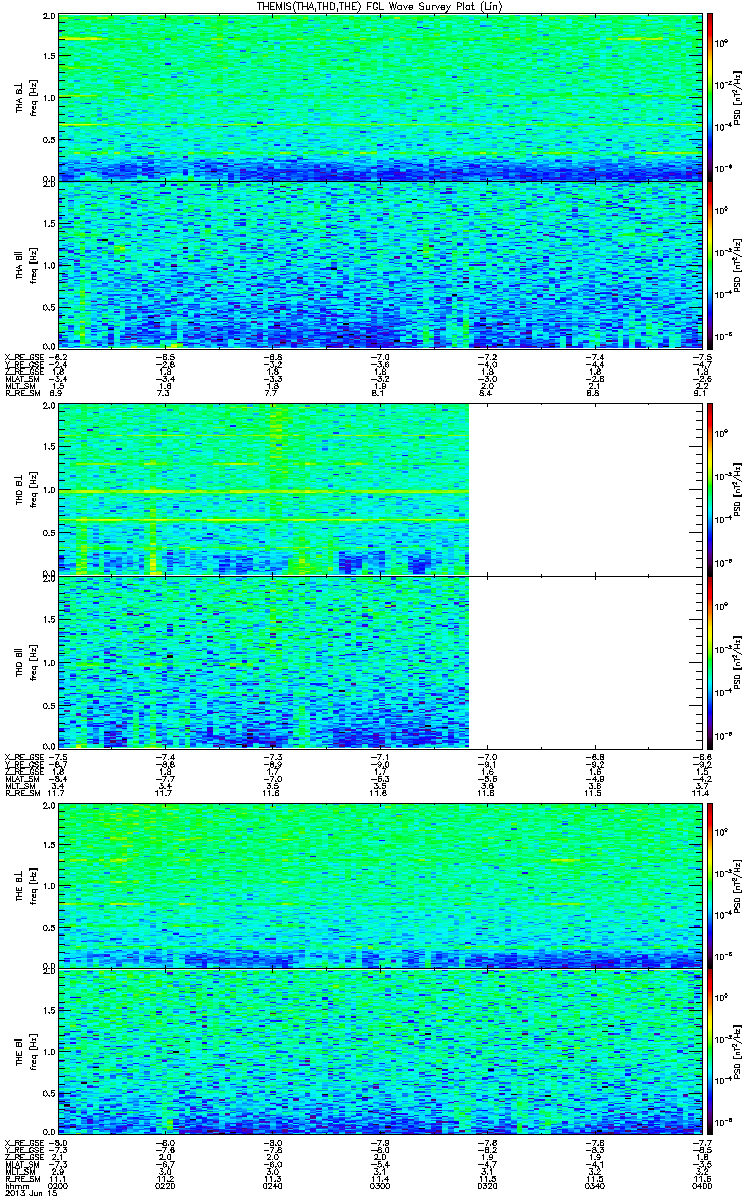Image resolution: width=750 pixels, height=1200 pixels.
Task: Click the 1.0 frequency tick on THD Bll axis
Action: tap(49, 662)
